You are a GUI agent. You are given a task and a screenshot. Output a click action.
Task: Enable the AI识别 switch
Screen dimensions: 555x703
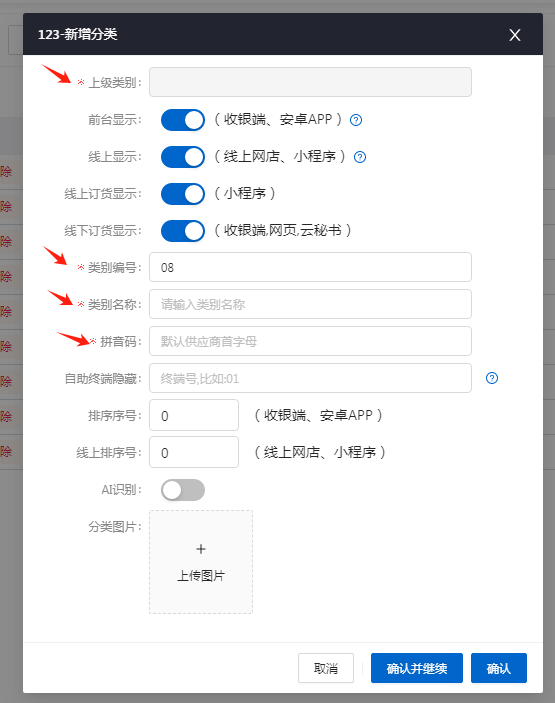(x=183, y=490)
